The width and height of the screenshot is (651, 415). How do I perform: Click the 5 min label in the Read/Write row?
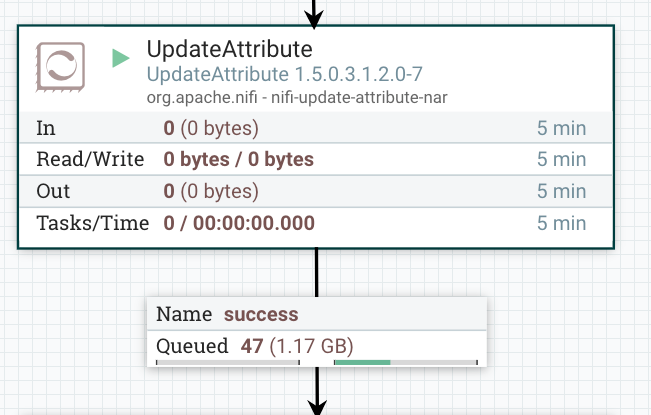(x=561, y=159)
